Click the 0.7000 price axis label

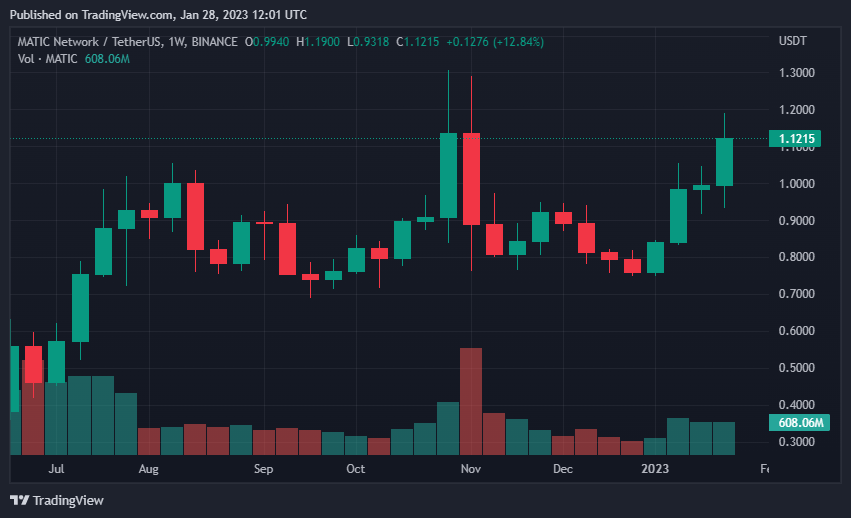tap(797, 294)
